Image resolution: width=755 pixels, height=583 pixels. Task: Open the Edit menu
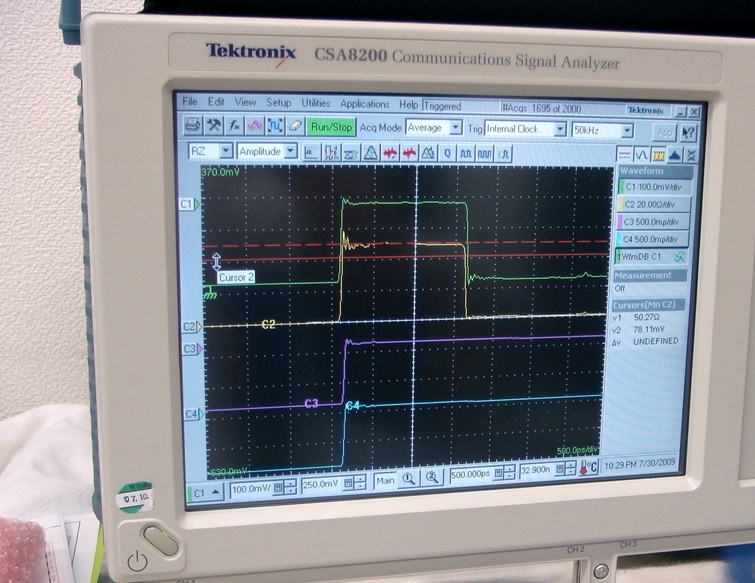pos(216,102)
